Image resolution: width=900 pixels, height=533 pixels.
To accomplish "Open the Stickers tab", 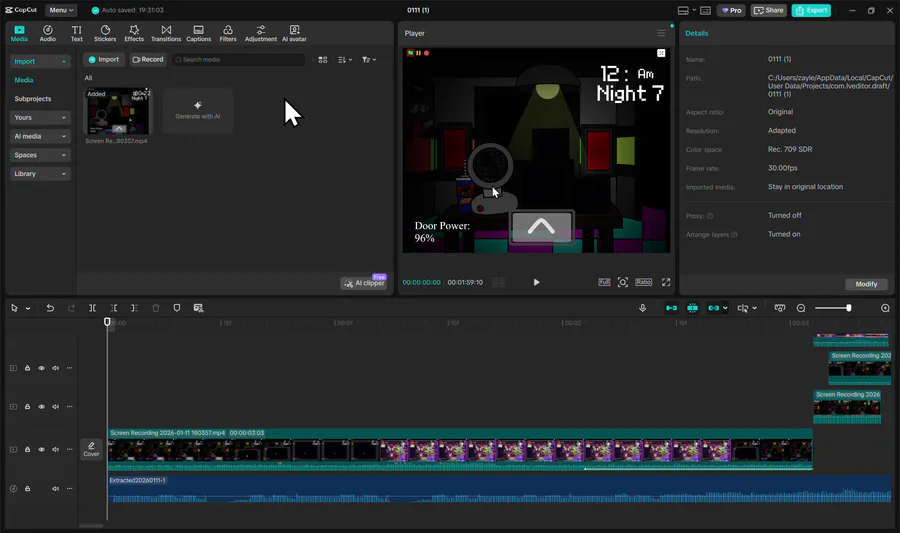I will [x=105, y=33].
